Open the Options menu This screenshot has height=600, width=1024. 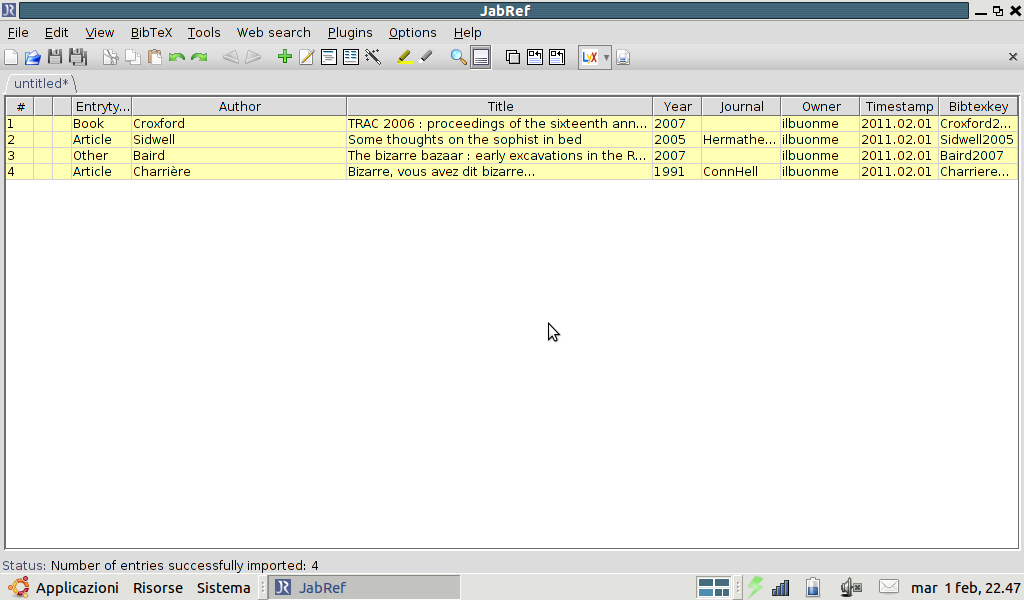[412, 33]
